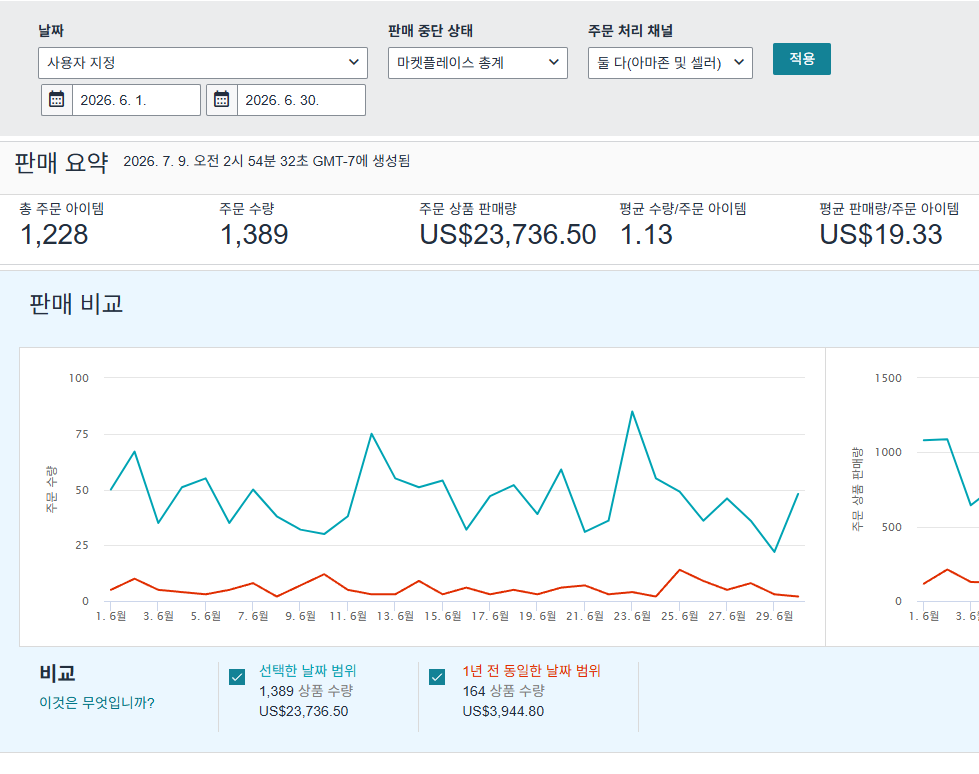
Task: Open the start date calendar icon
Action: pyautogui.click(x=57, y=100)
